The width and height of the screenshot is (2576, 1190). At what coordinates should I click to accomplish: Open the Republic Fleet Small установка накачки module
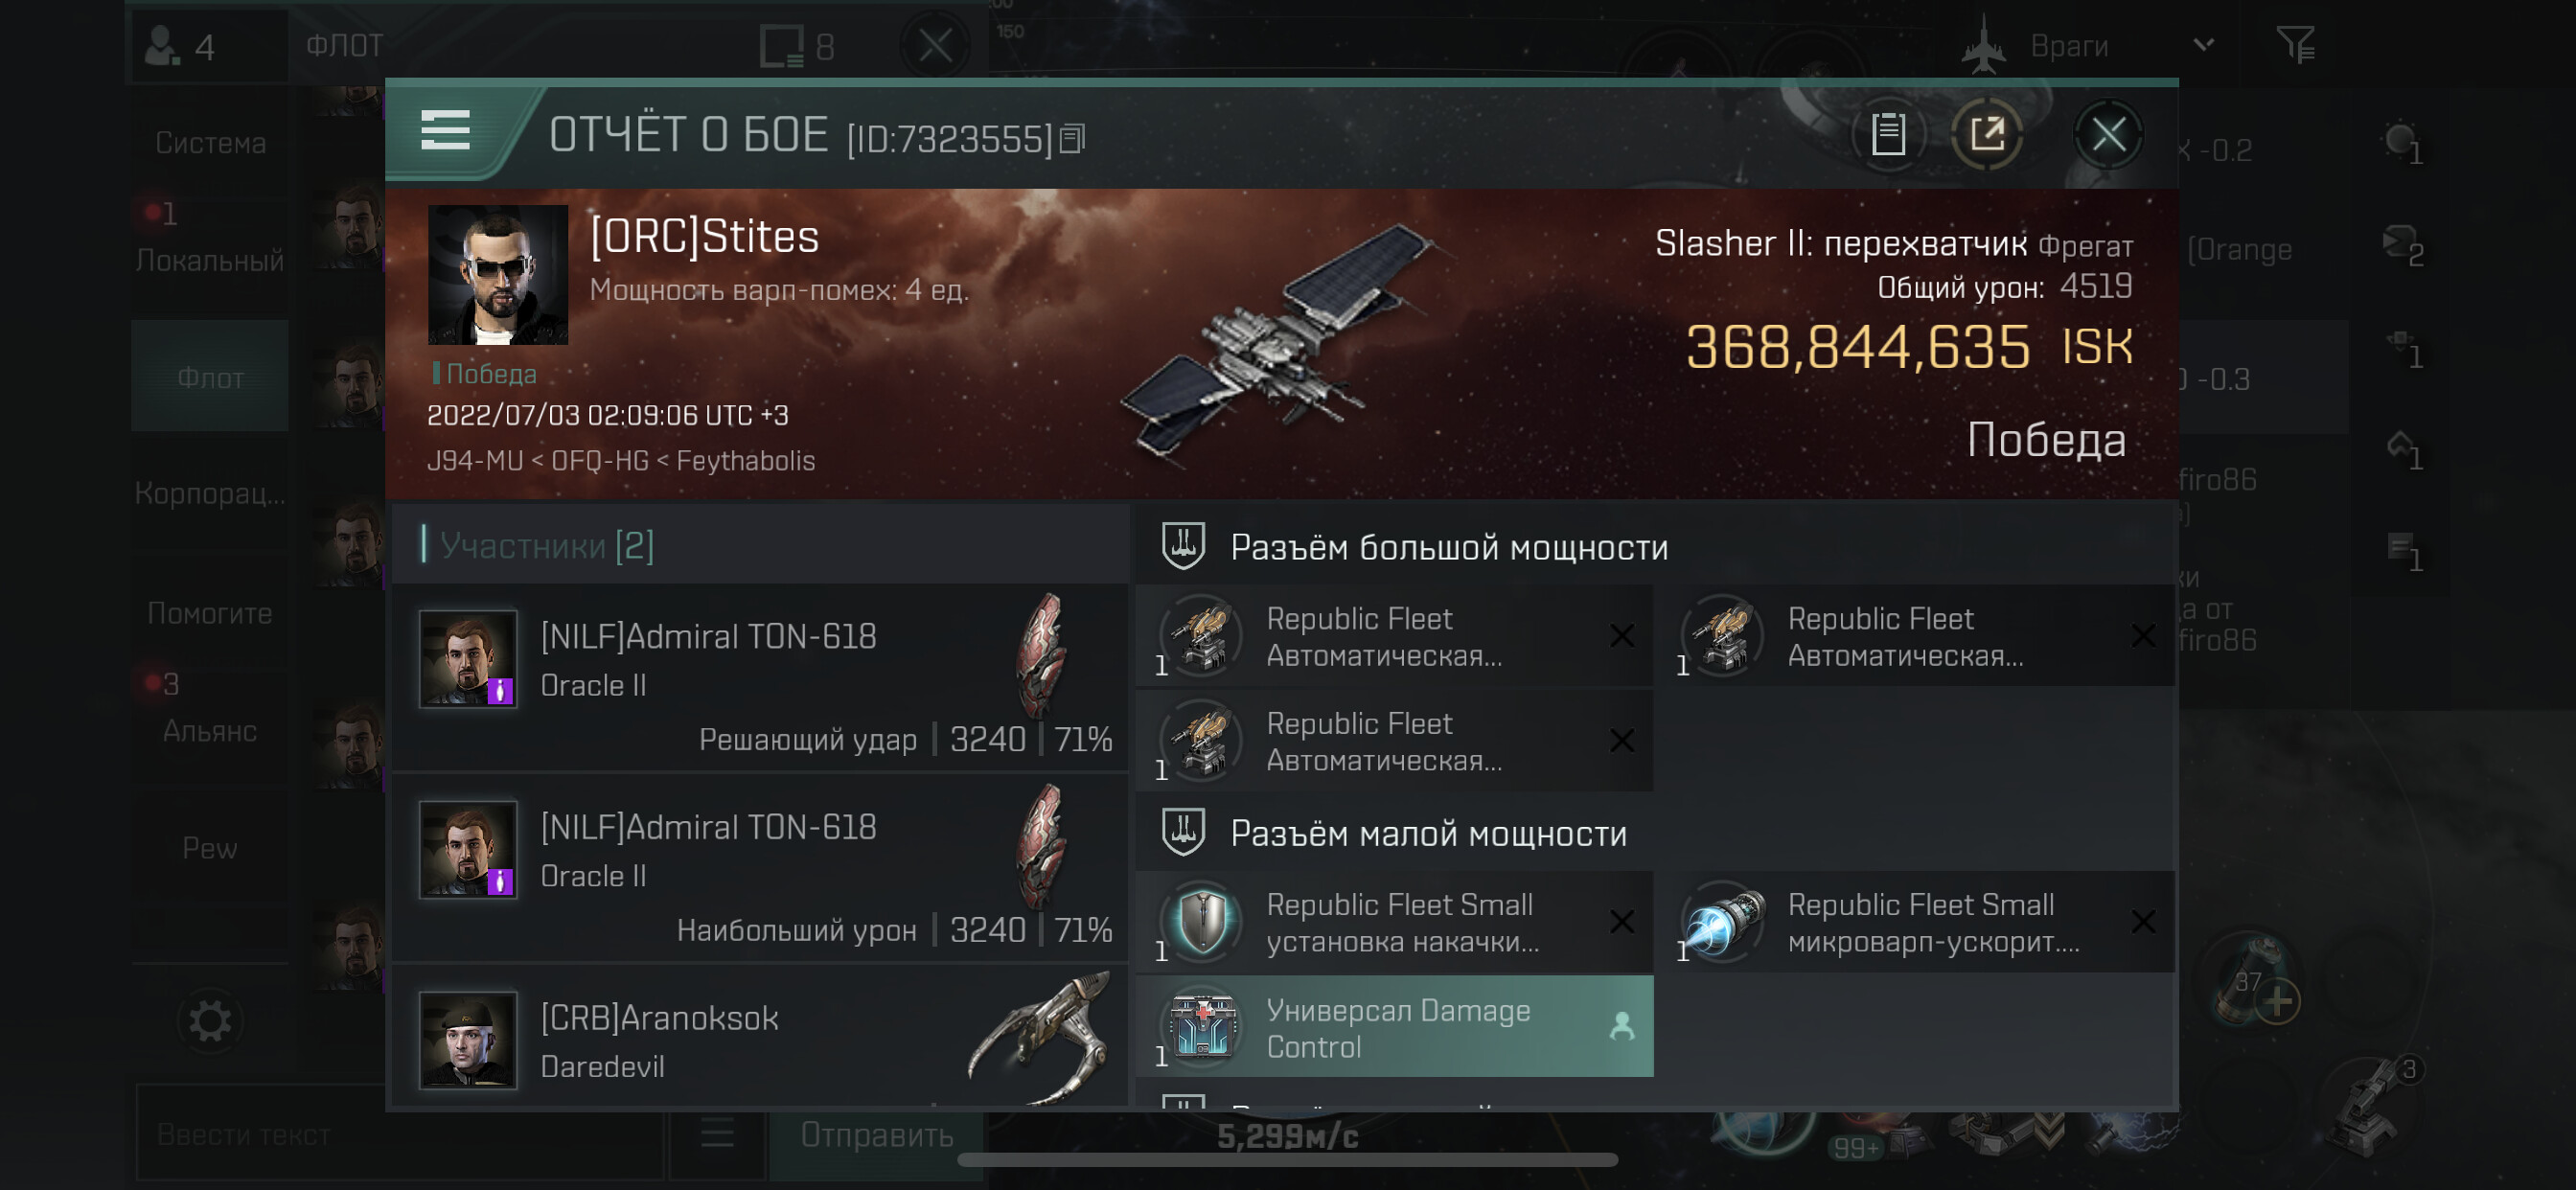1394,922
